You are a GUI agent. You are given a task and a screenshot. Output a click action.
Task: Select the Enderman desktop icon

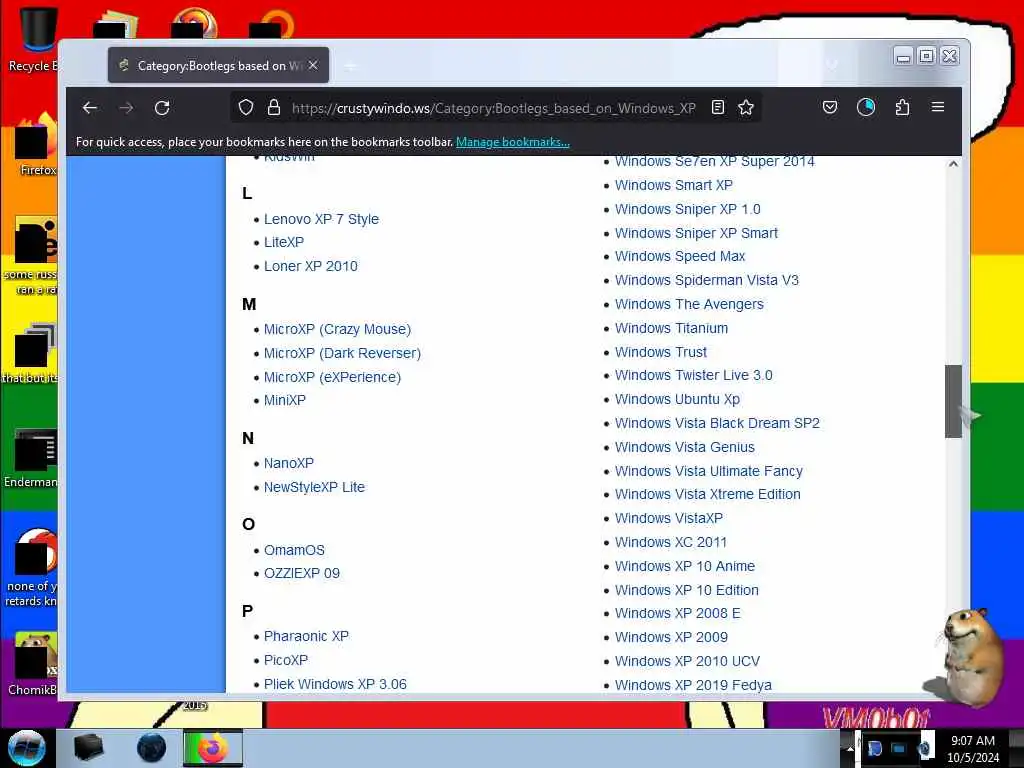click(x=31, y=458)
